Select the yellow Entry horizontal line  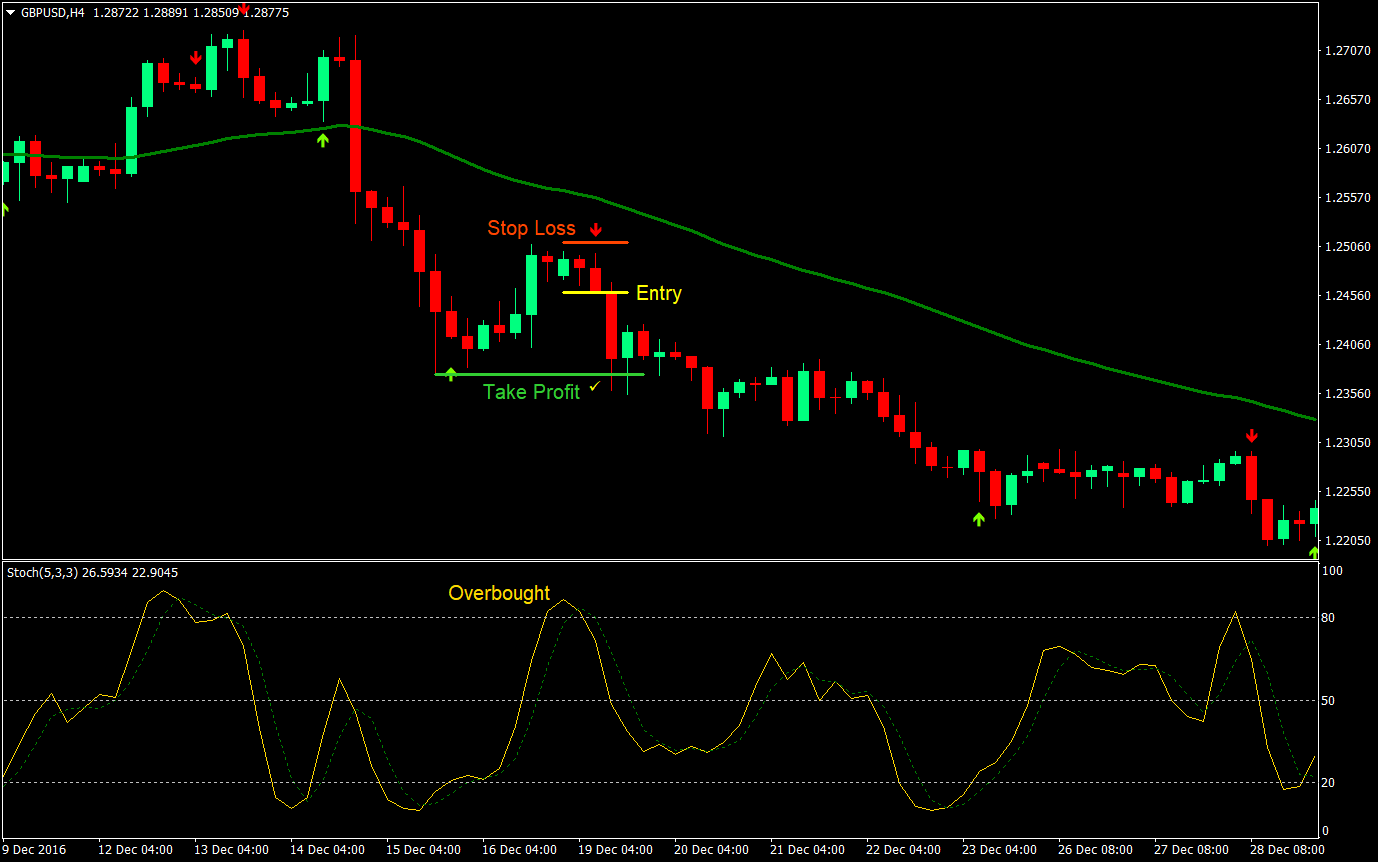point(595,292)
